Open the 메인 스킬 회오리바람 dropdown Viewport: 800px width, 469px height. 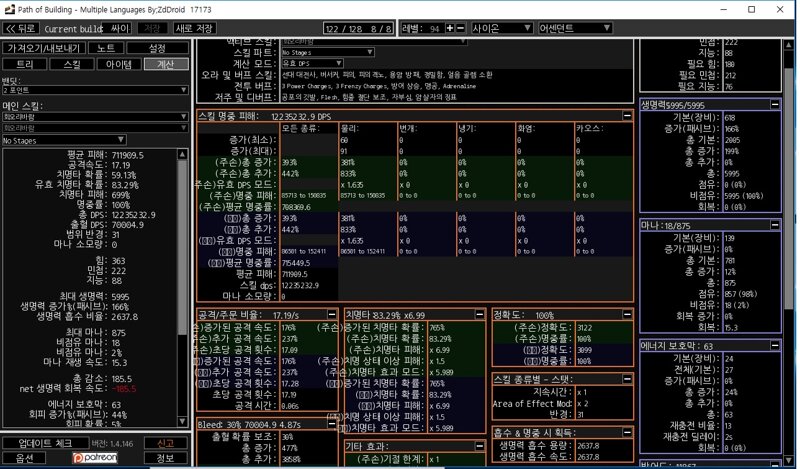click(x=95, y=117)
